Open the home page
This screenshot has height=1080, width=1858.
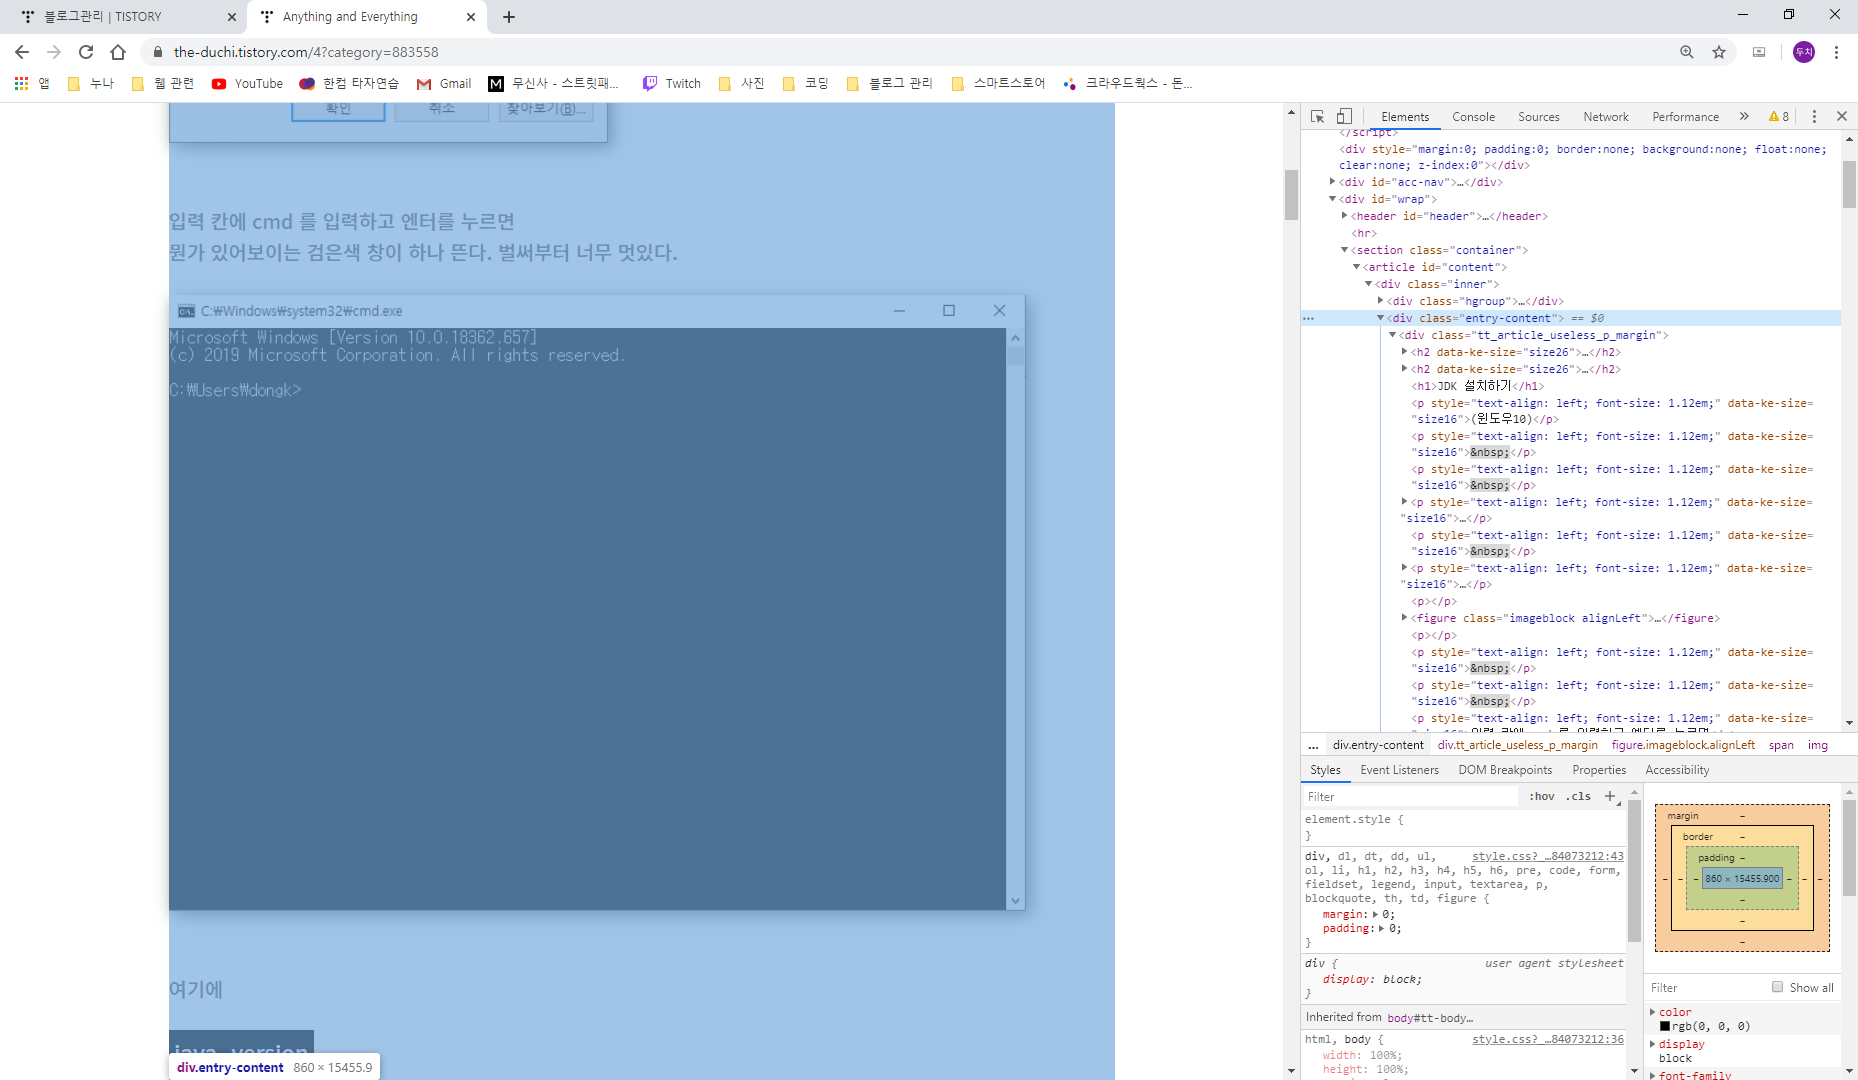(x=118, y=52)
